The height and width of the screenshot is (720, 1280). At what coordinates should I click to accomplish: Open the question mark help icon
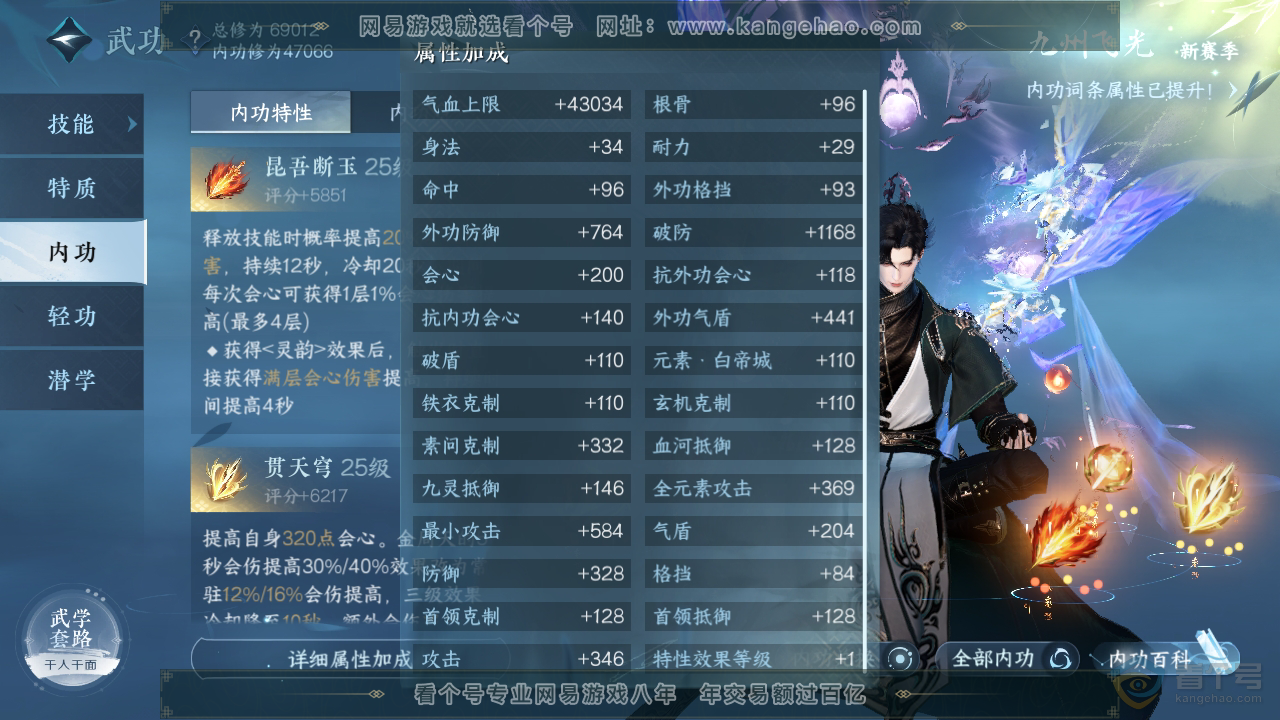tap(195, 42)
